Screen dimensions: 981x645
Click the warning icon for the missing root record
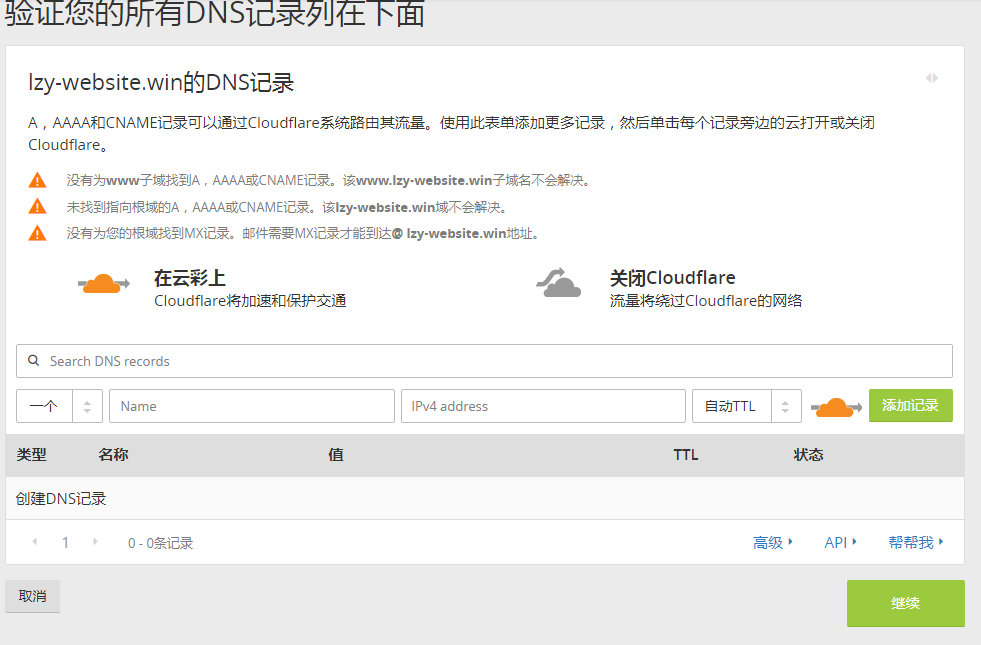pyautogui.click(x=37, y=207)
